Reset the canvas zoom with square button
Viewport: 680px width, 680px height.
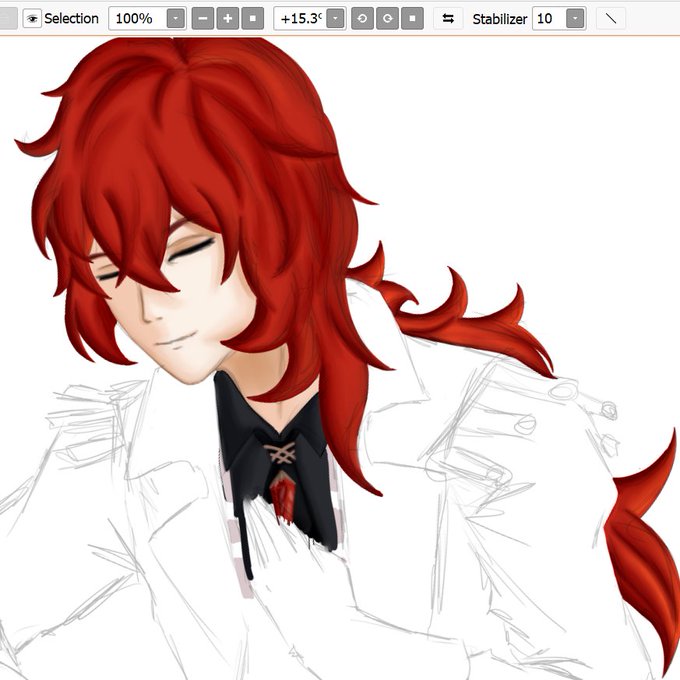[253, 19]
